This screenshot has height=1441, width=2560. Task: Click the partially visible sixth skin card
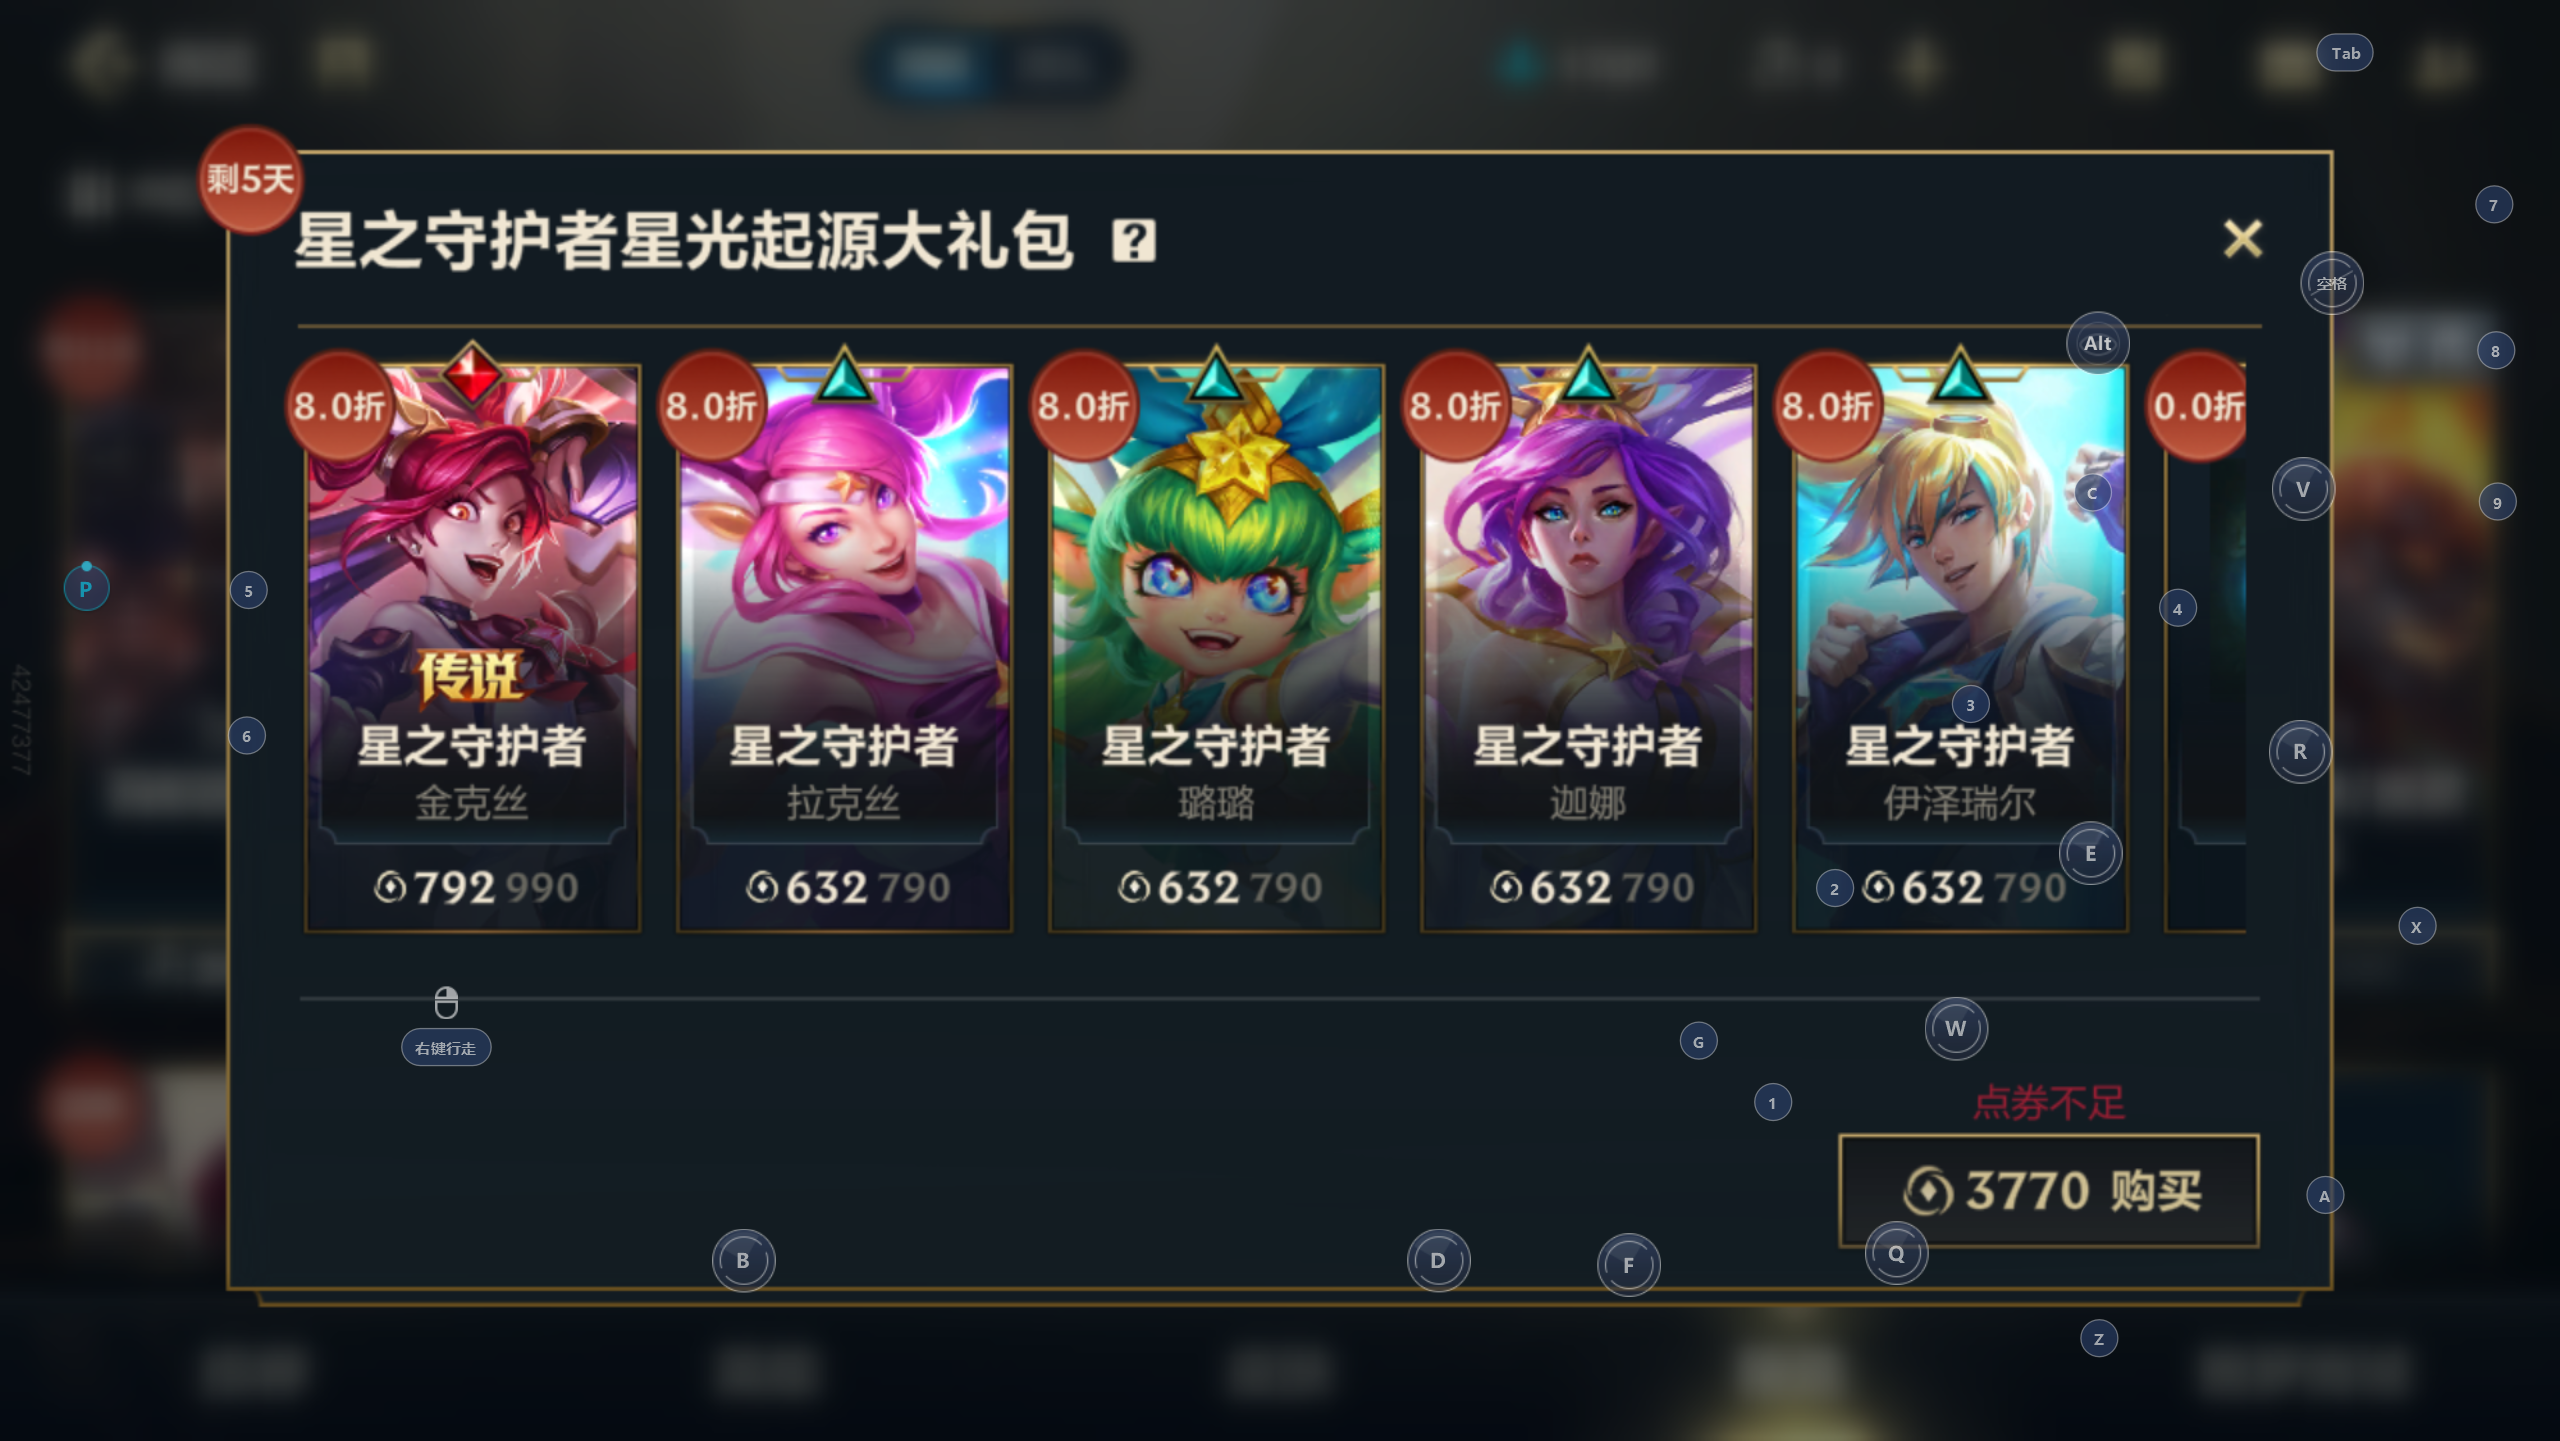(x=2206, y=648)
